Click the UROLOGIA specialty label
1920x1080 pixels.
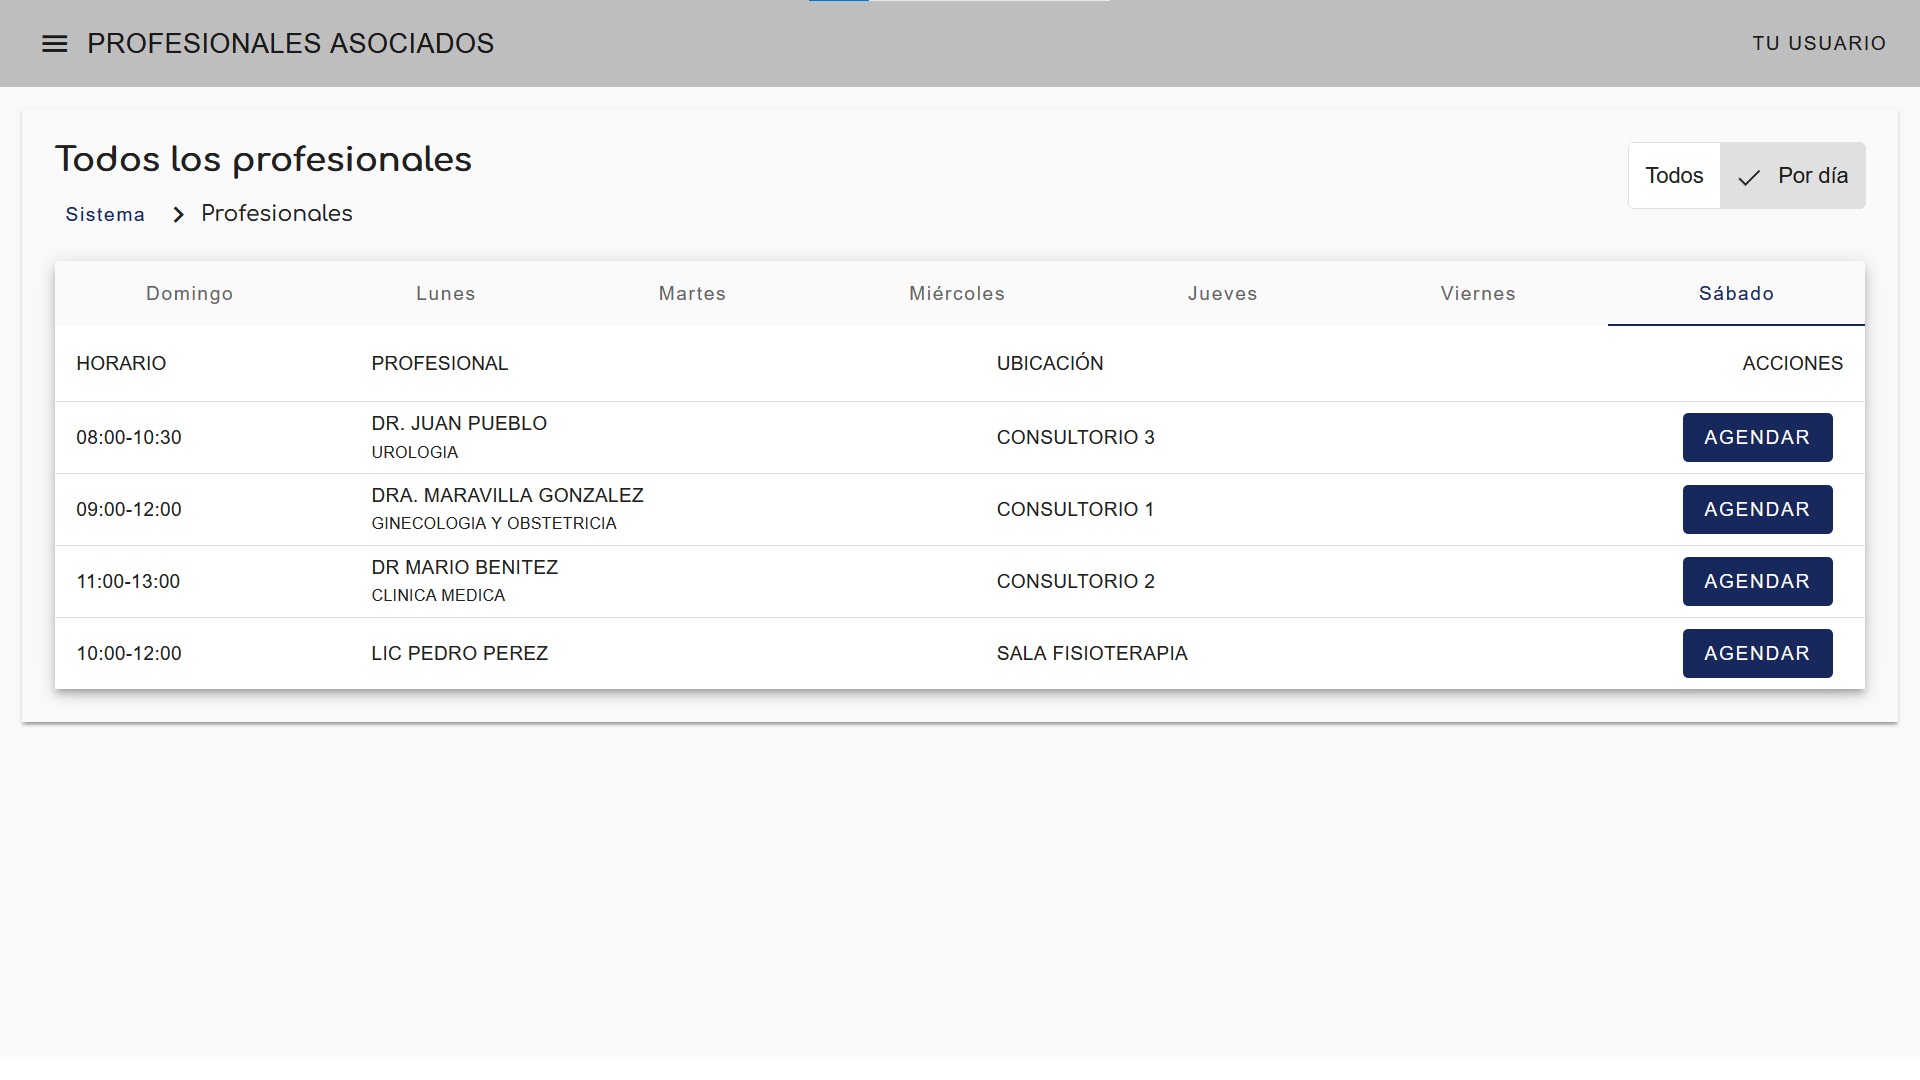414,453
